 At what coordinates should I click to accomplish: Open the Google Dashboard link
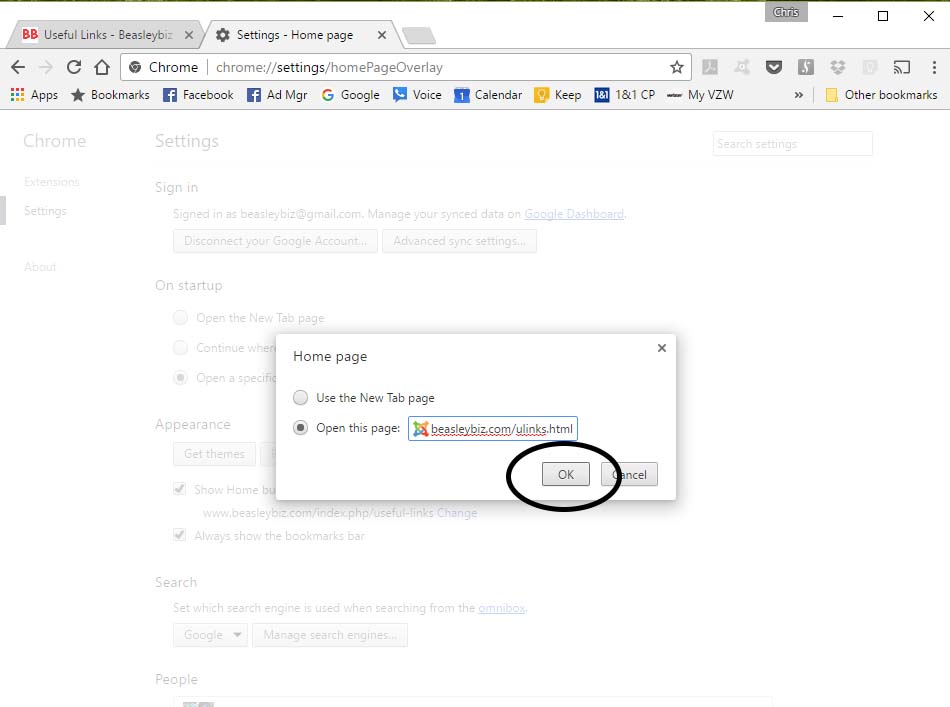click(x=574, y=214)
